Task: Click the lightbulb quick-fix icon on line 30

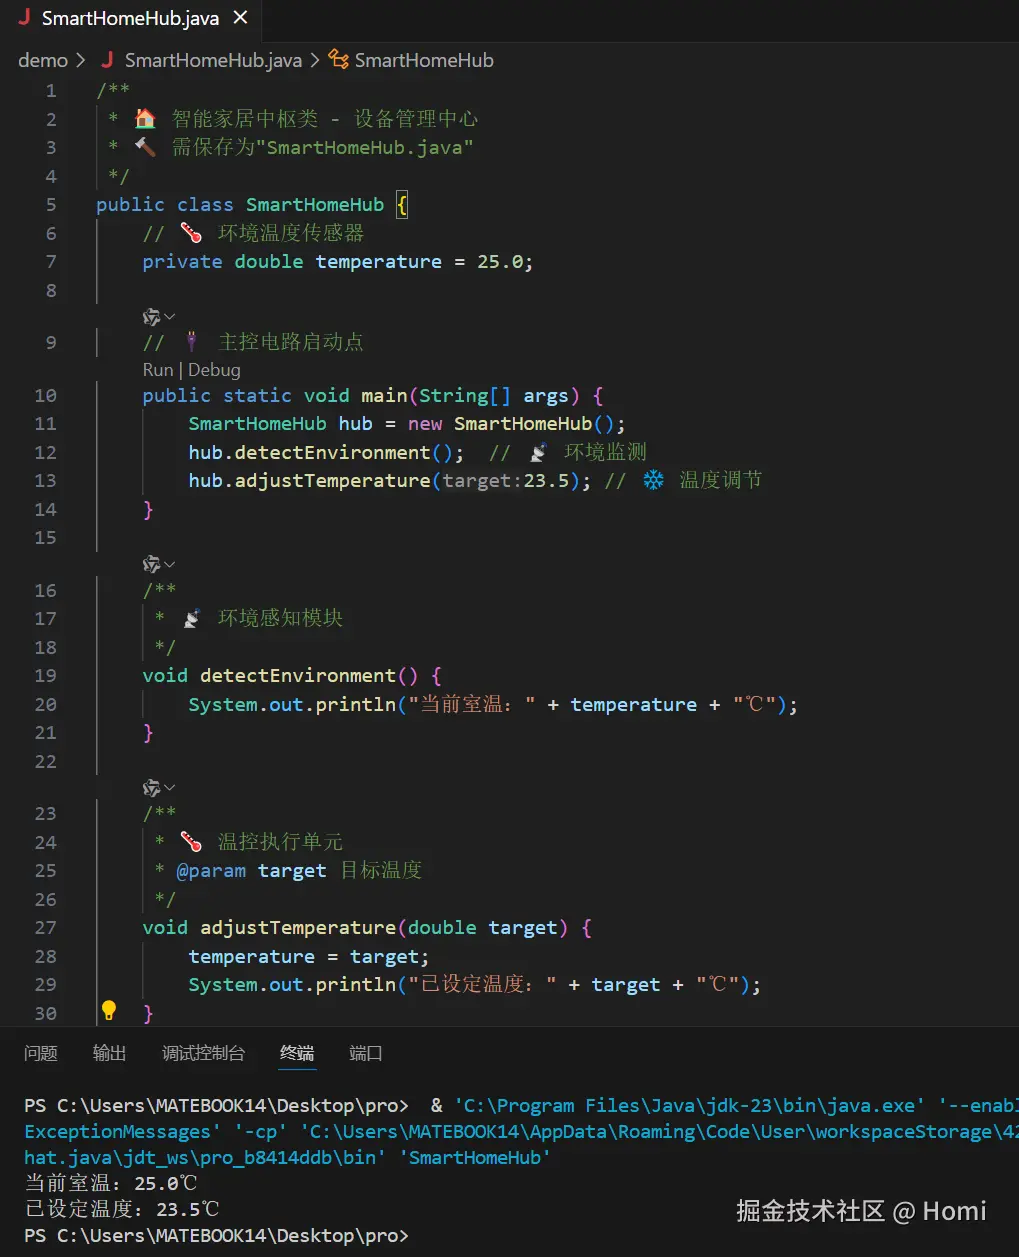Action: [109, 1011]
